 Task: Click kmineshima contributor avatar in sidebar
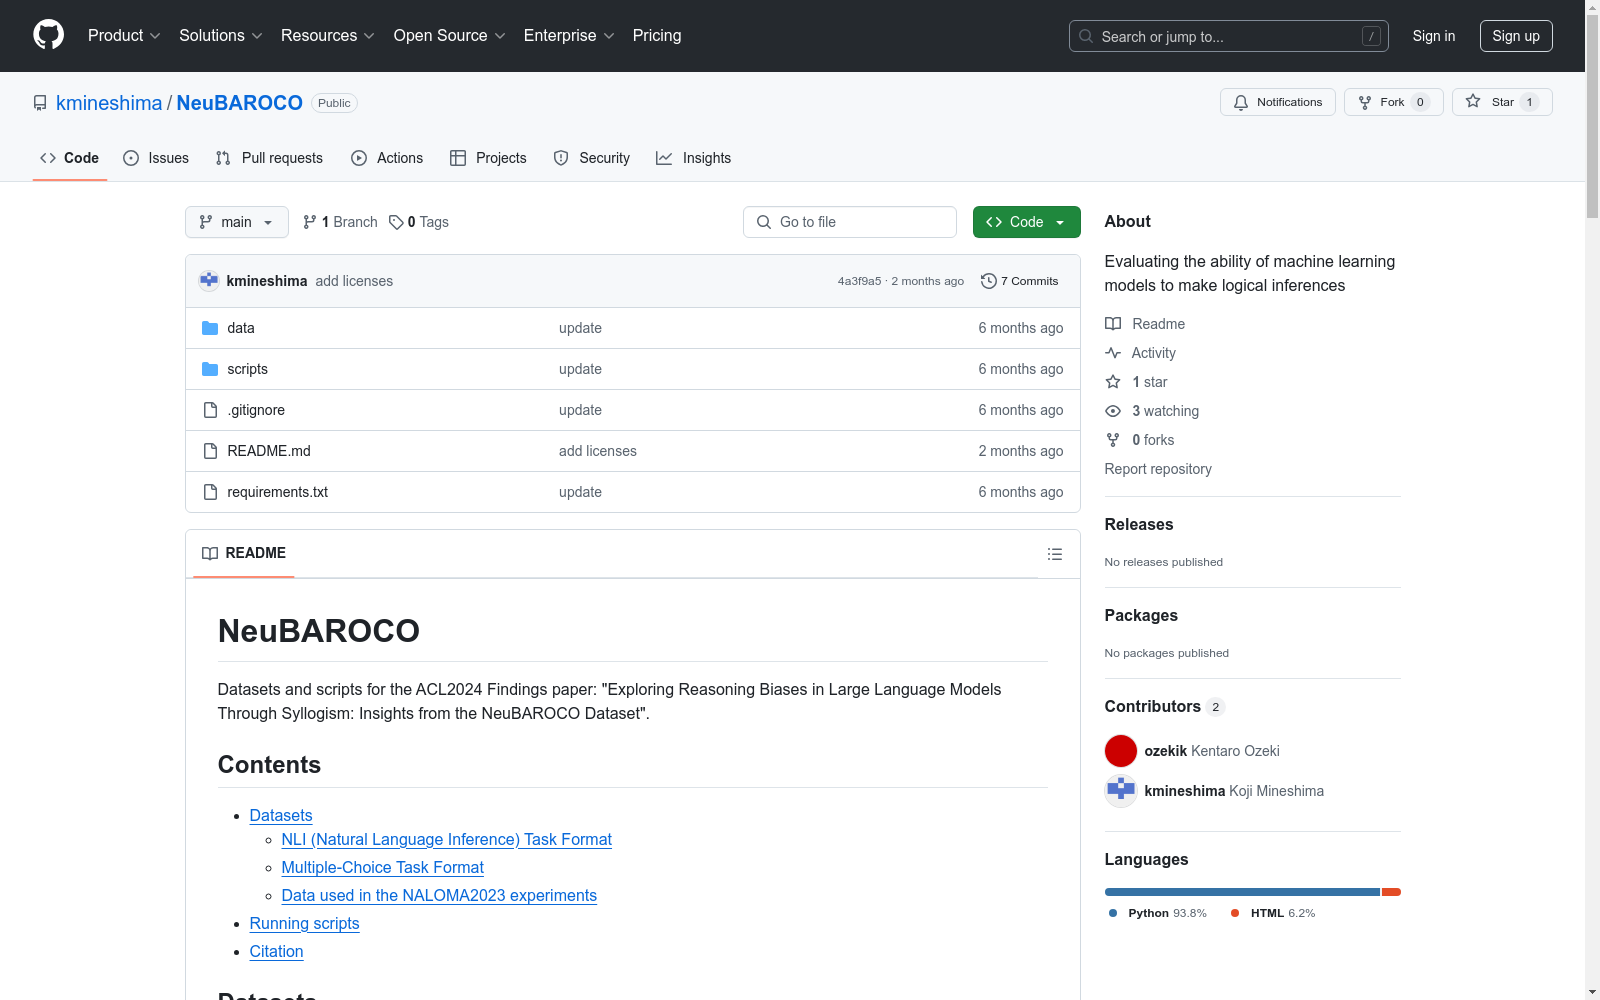click(x=1121, y=791)
